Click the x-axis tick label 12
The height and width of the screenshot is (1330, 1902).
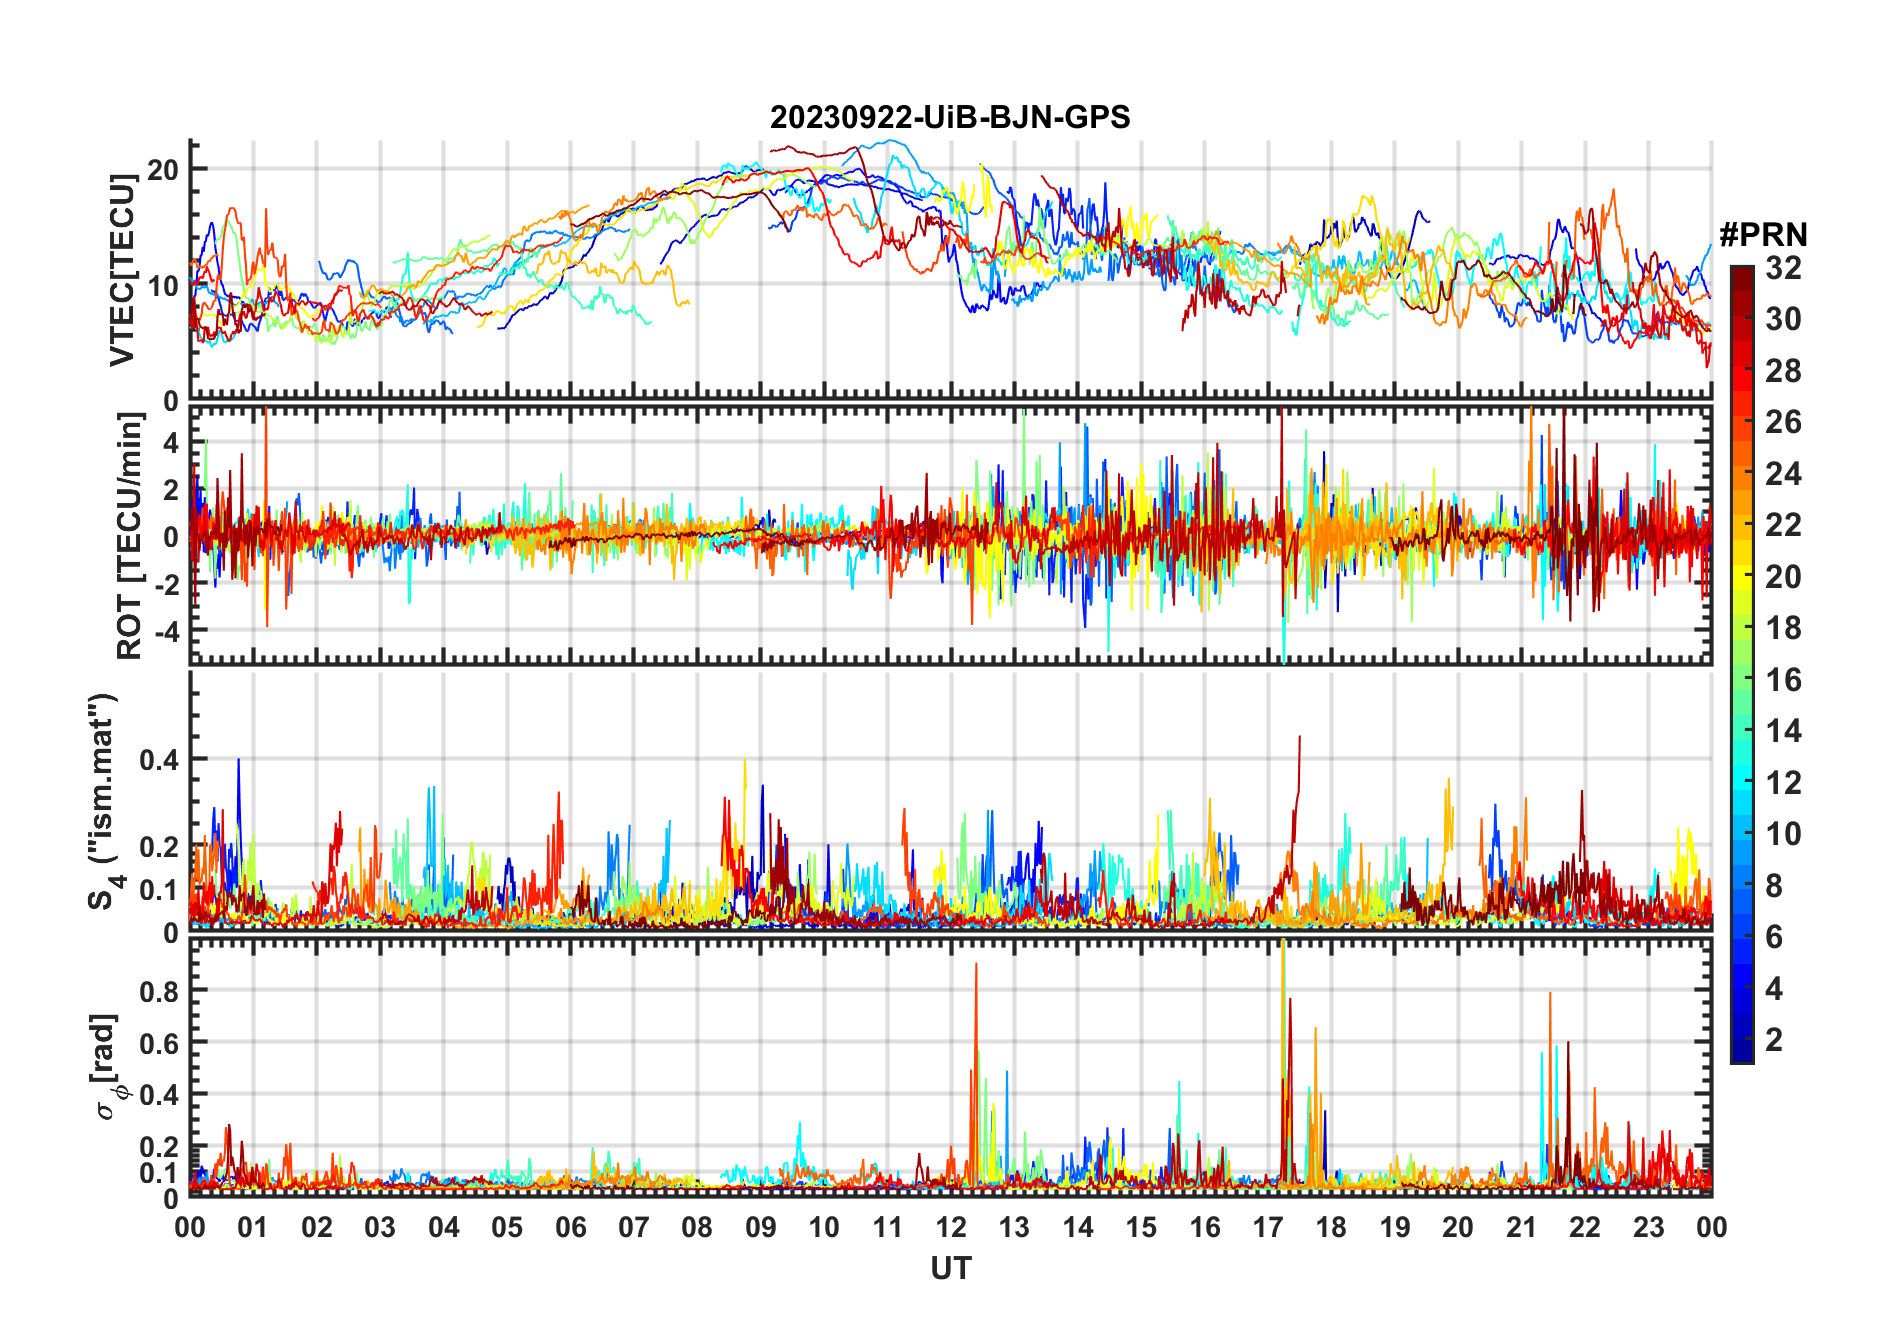[950, 1227]
